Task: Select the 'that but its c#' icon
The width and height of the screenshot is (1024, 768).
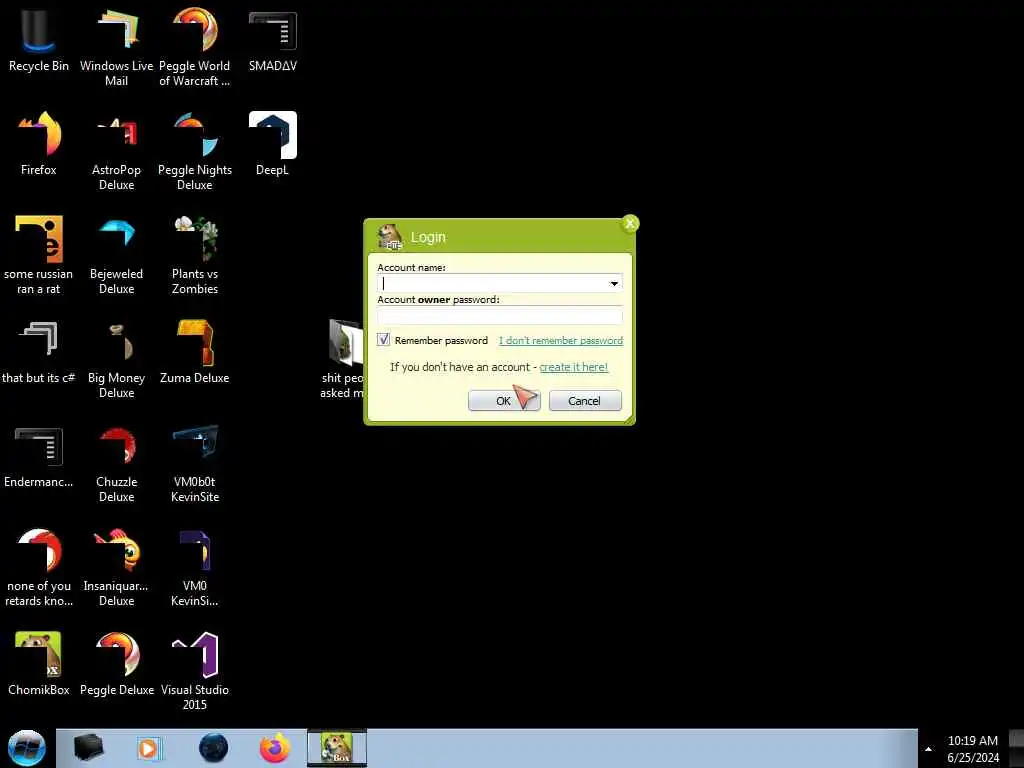Action: (x=39, y=351)
